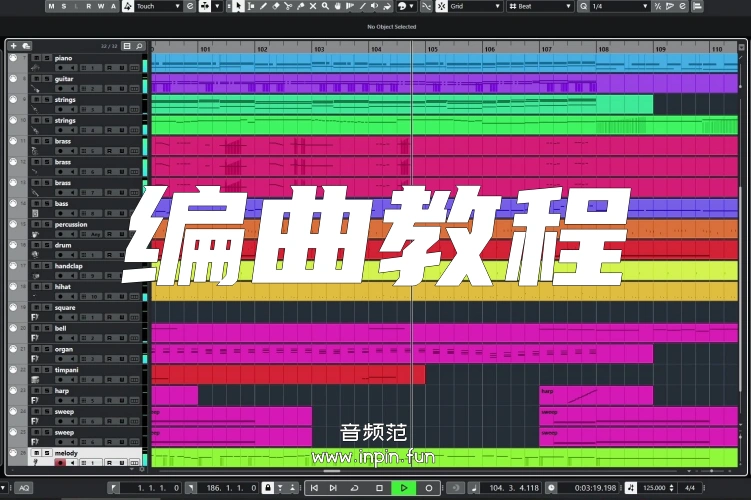
Task: Enable monitor on the bell track
Action: [72, 338]
